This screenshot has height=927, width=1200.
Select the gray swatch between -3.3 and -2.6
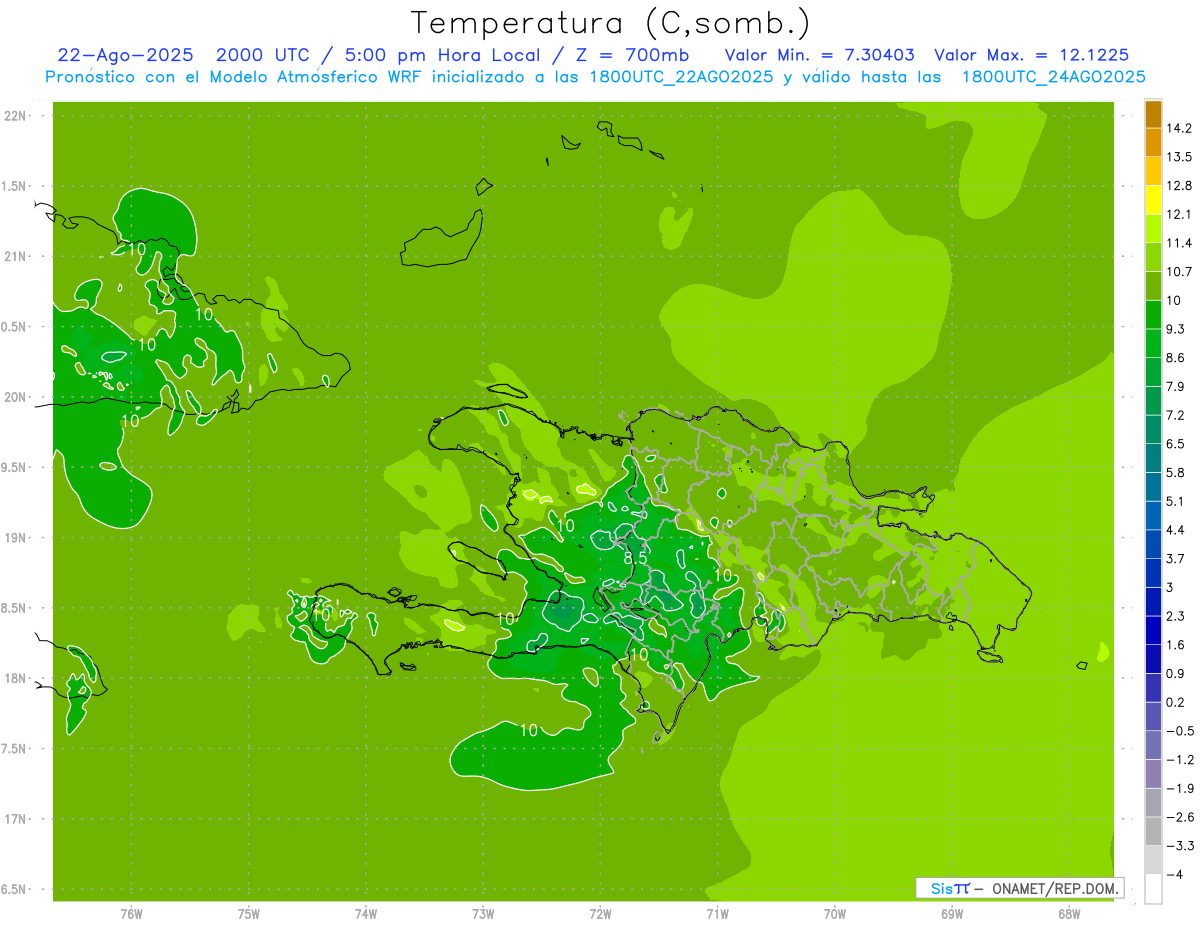[x=1153, y=831]
